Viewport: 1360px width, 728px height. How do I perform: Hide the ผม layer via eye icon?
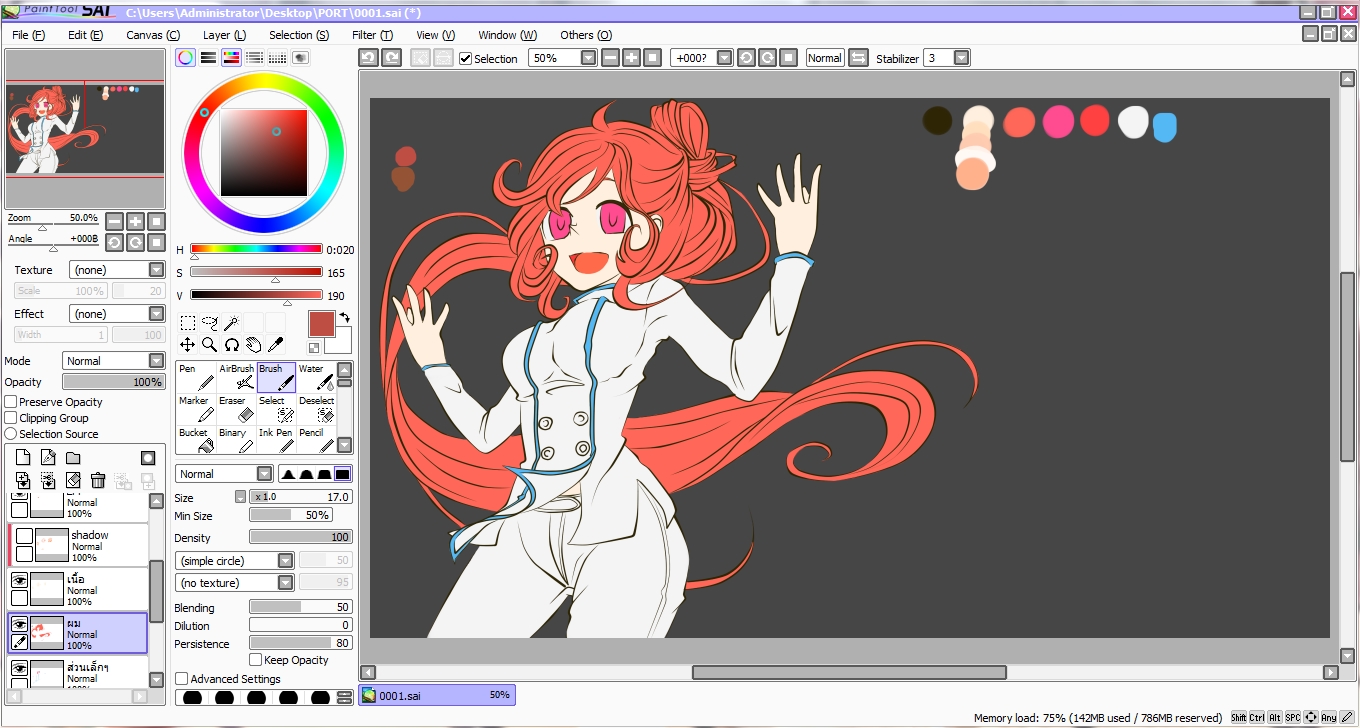pos(19,624)
